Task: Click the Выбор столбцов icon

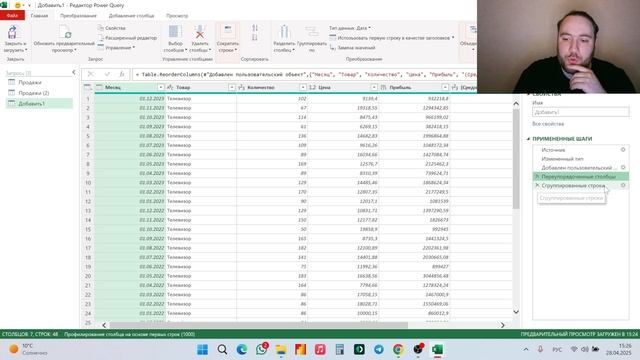Action: (x=175, y=32)
